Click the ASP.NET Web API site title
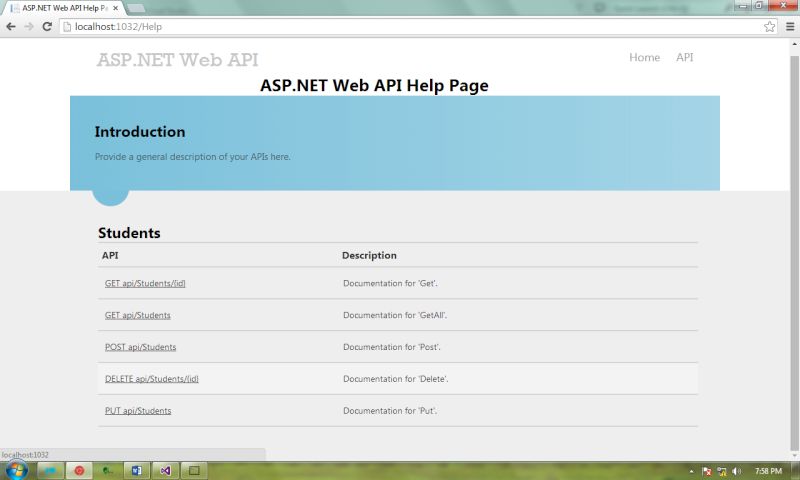This screenshot has height=480, width=800. point(178,60)
